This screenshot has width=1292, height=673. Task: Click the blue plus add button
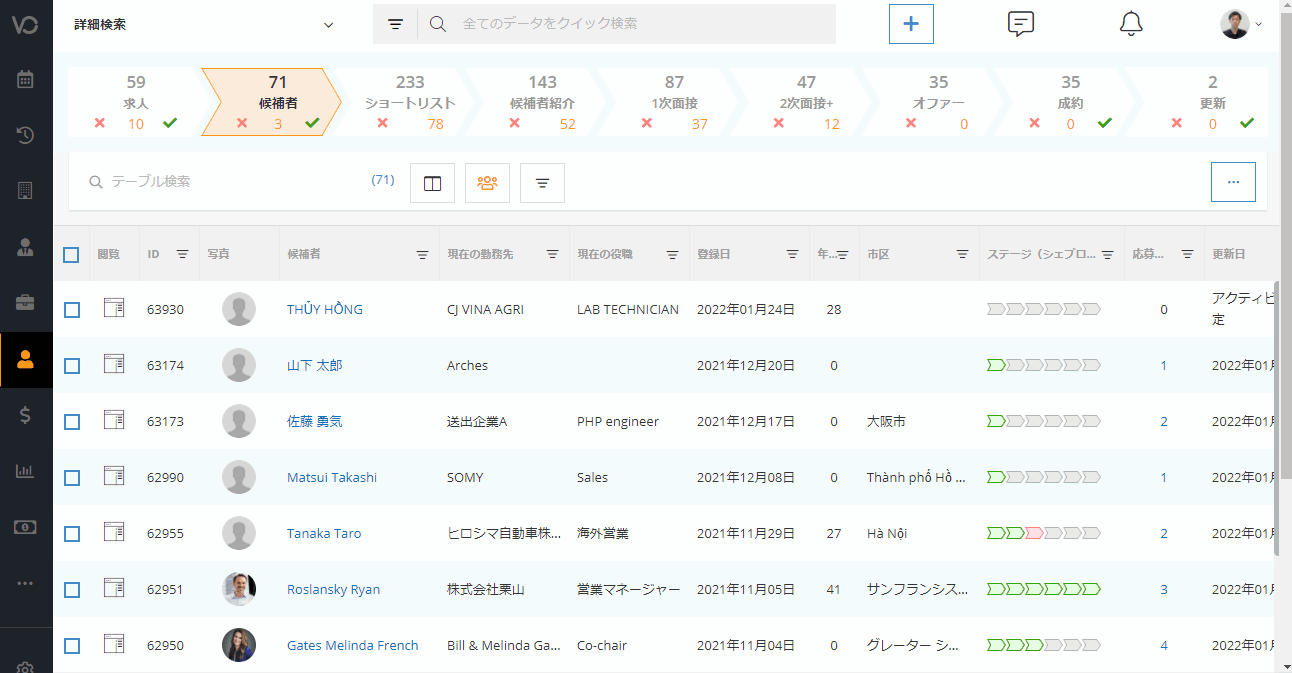[911, 24]
